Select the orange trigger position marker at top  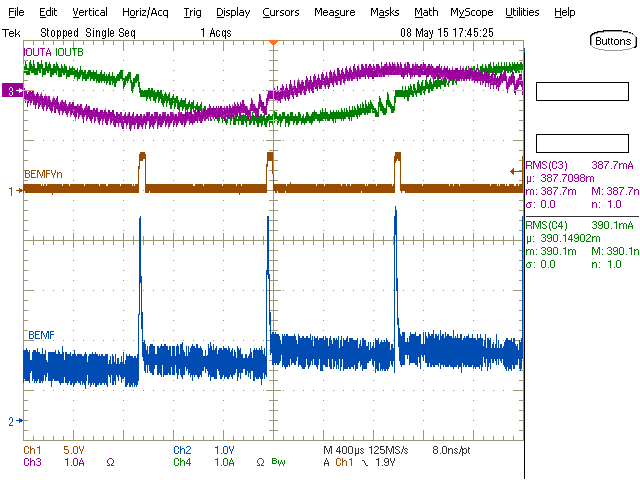point(273,43)
